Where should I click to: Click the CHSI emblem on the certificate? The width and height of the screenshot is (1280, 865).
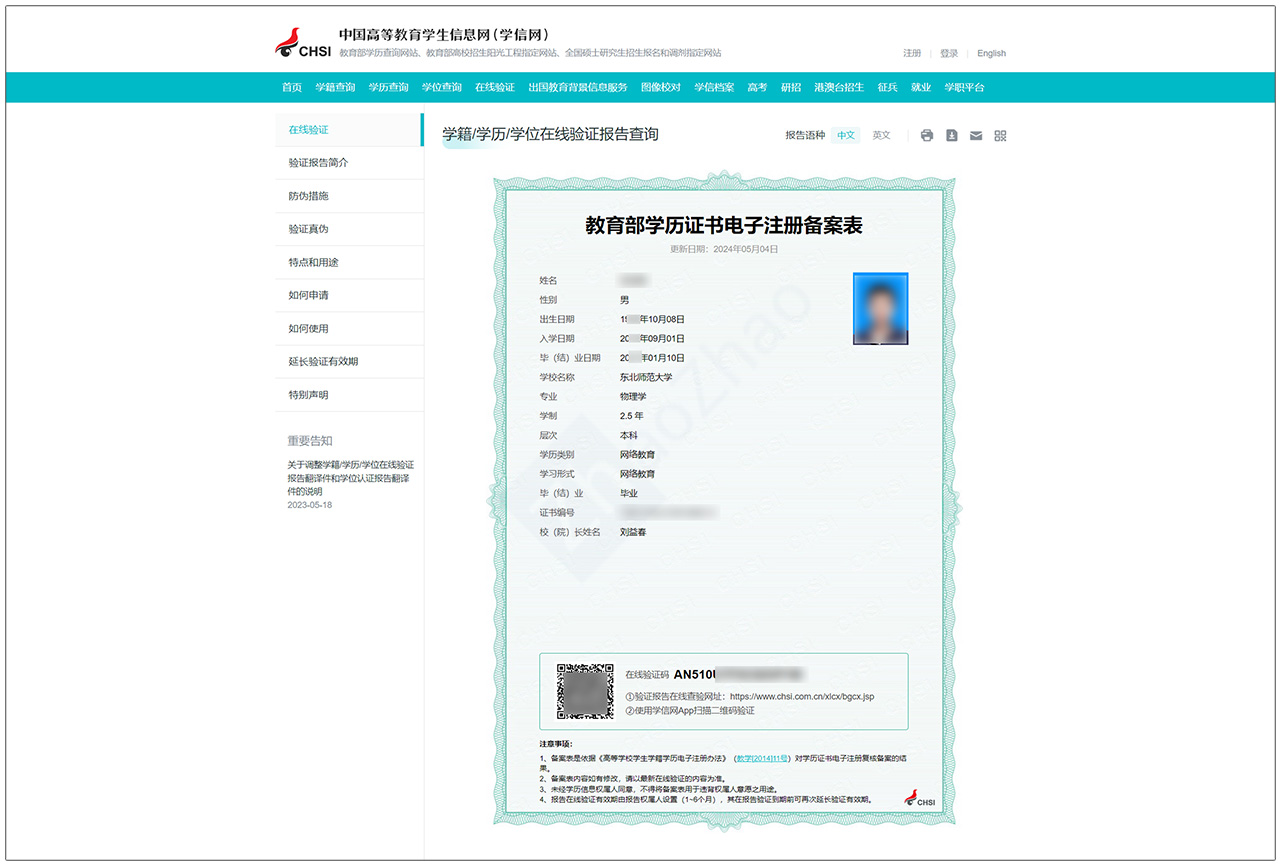(x=917, y=799)
